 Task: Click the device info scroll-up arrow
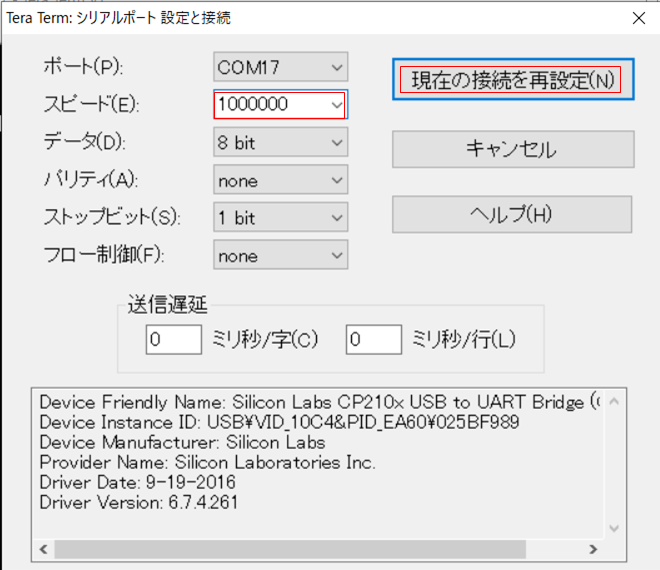coord(615,401)
